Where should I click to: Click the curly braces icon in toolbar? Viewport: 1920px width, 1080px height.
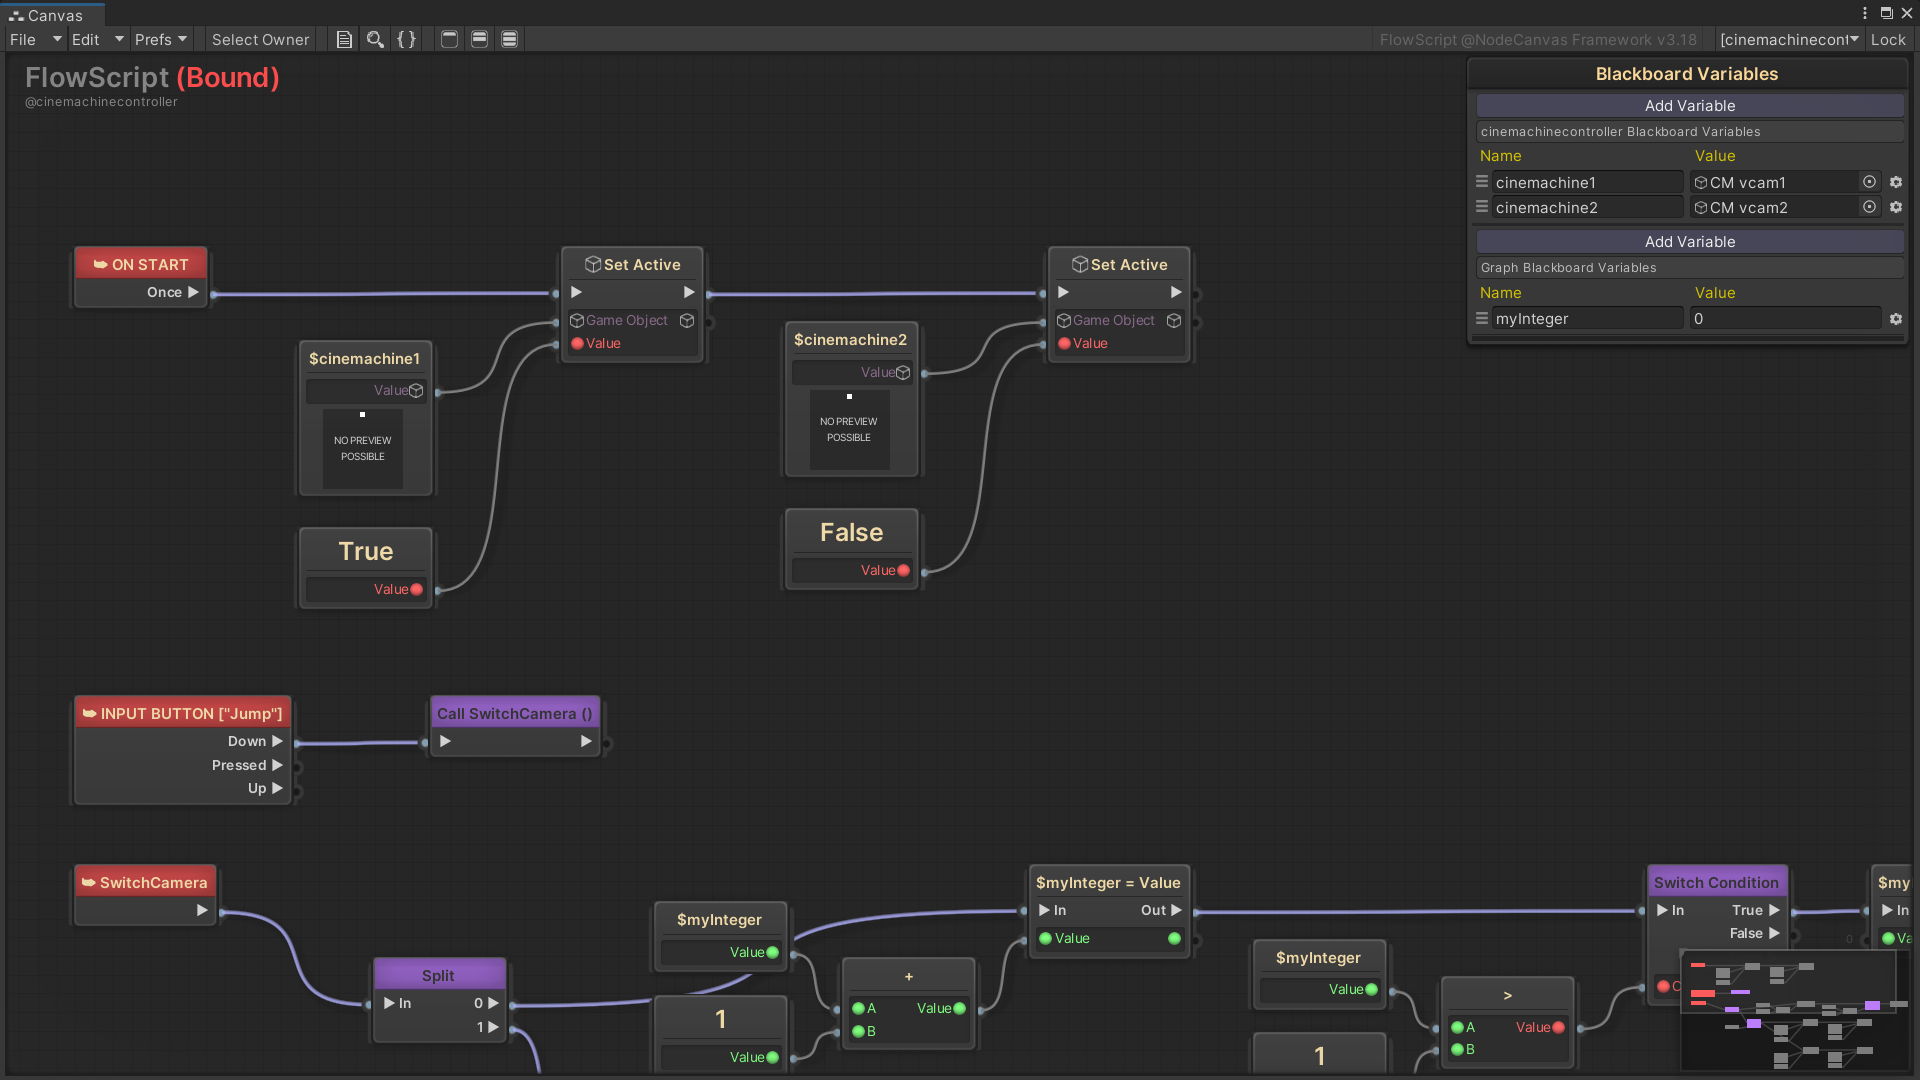406,39
